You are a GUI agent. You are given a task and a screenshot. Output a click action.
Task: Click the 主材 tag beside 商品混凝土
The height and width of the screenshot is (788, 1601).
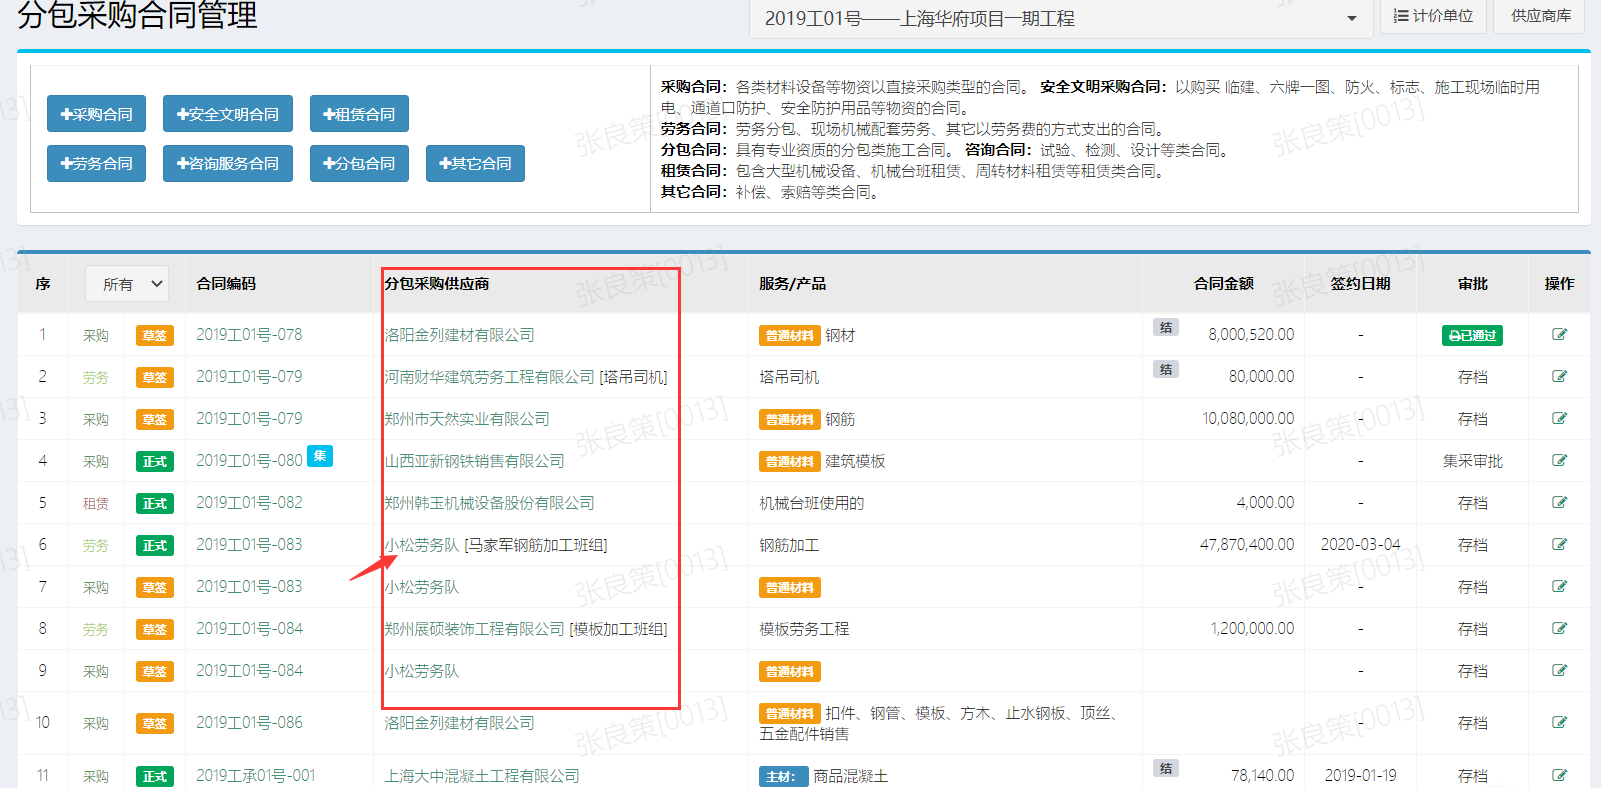click(x=783, y=777)
